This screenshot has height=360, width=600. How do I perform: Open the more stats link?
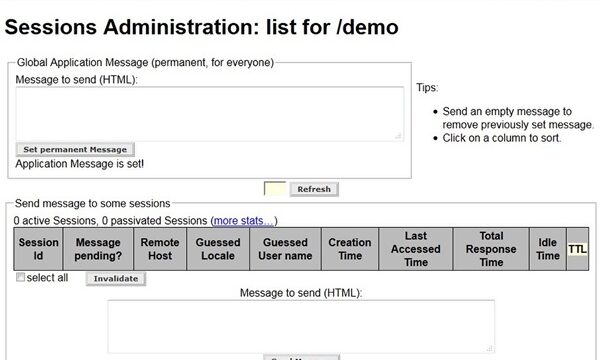click(243, 221)
